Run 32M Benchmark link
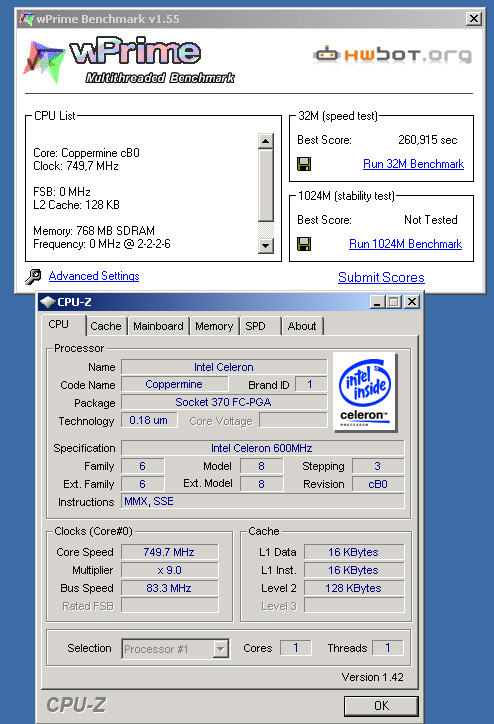This screenshot has height=724, width=494. click(x=413, y=164)
